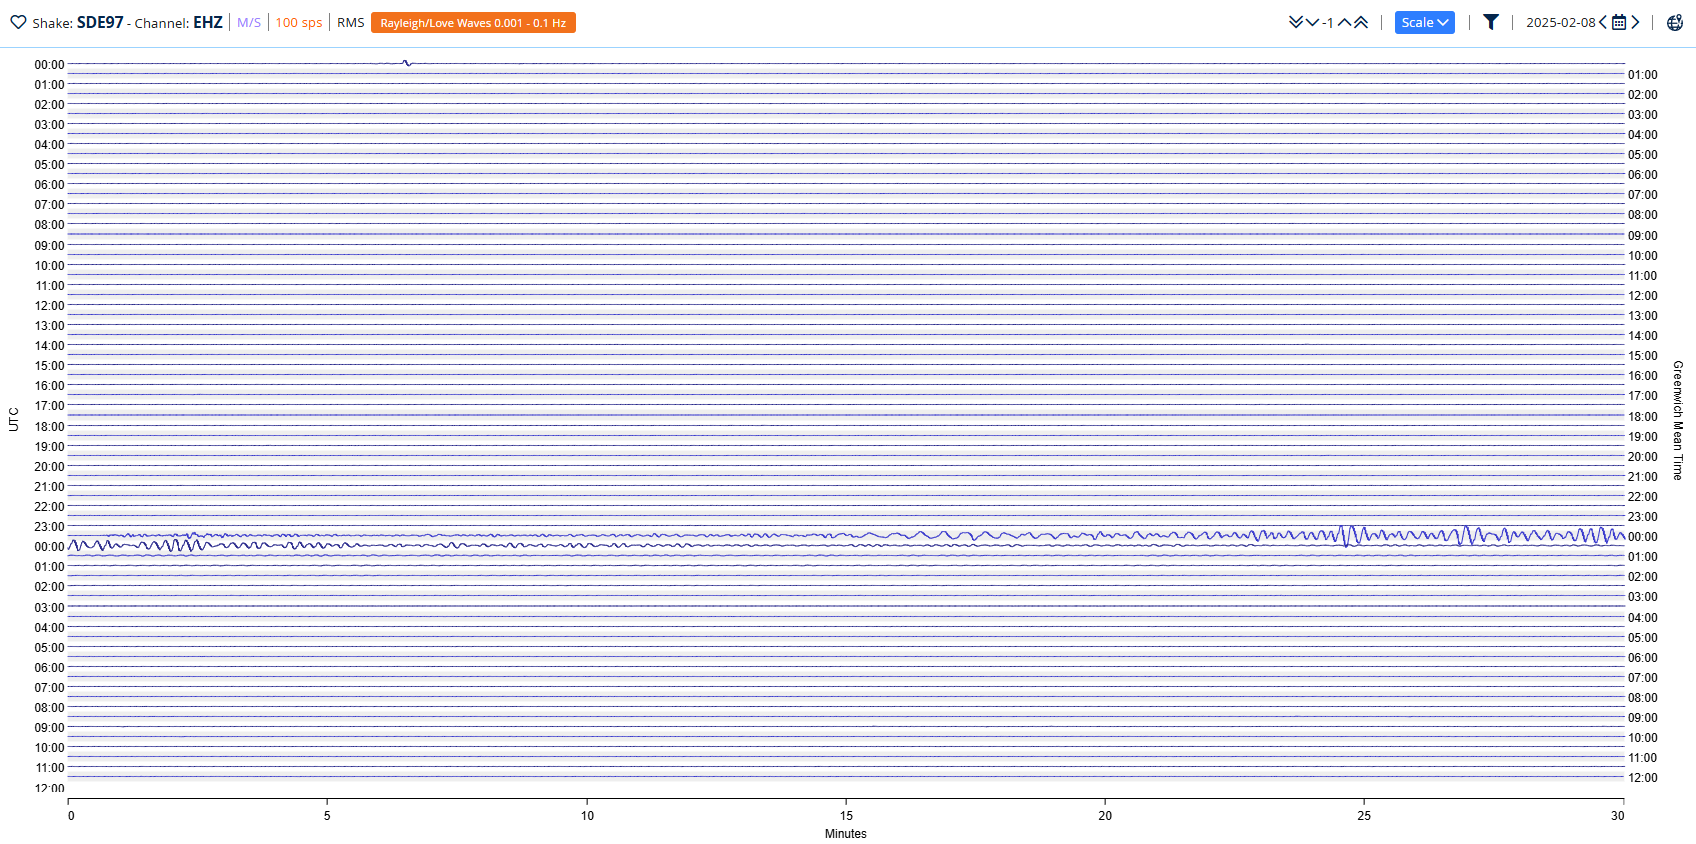The image size is (1696, 844).
Task: Click the EHZ channel name
Action: pos(208,22)
